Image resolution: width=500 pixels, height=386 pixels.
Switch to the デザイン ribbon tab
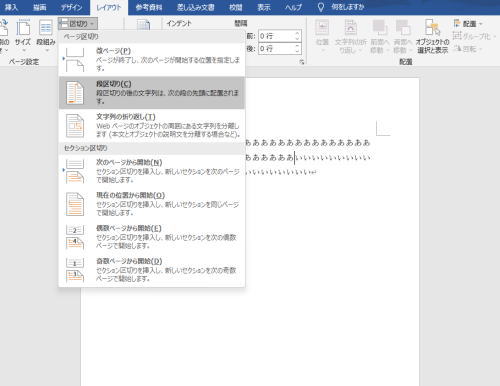tap(71, 7)
